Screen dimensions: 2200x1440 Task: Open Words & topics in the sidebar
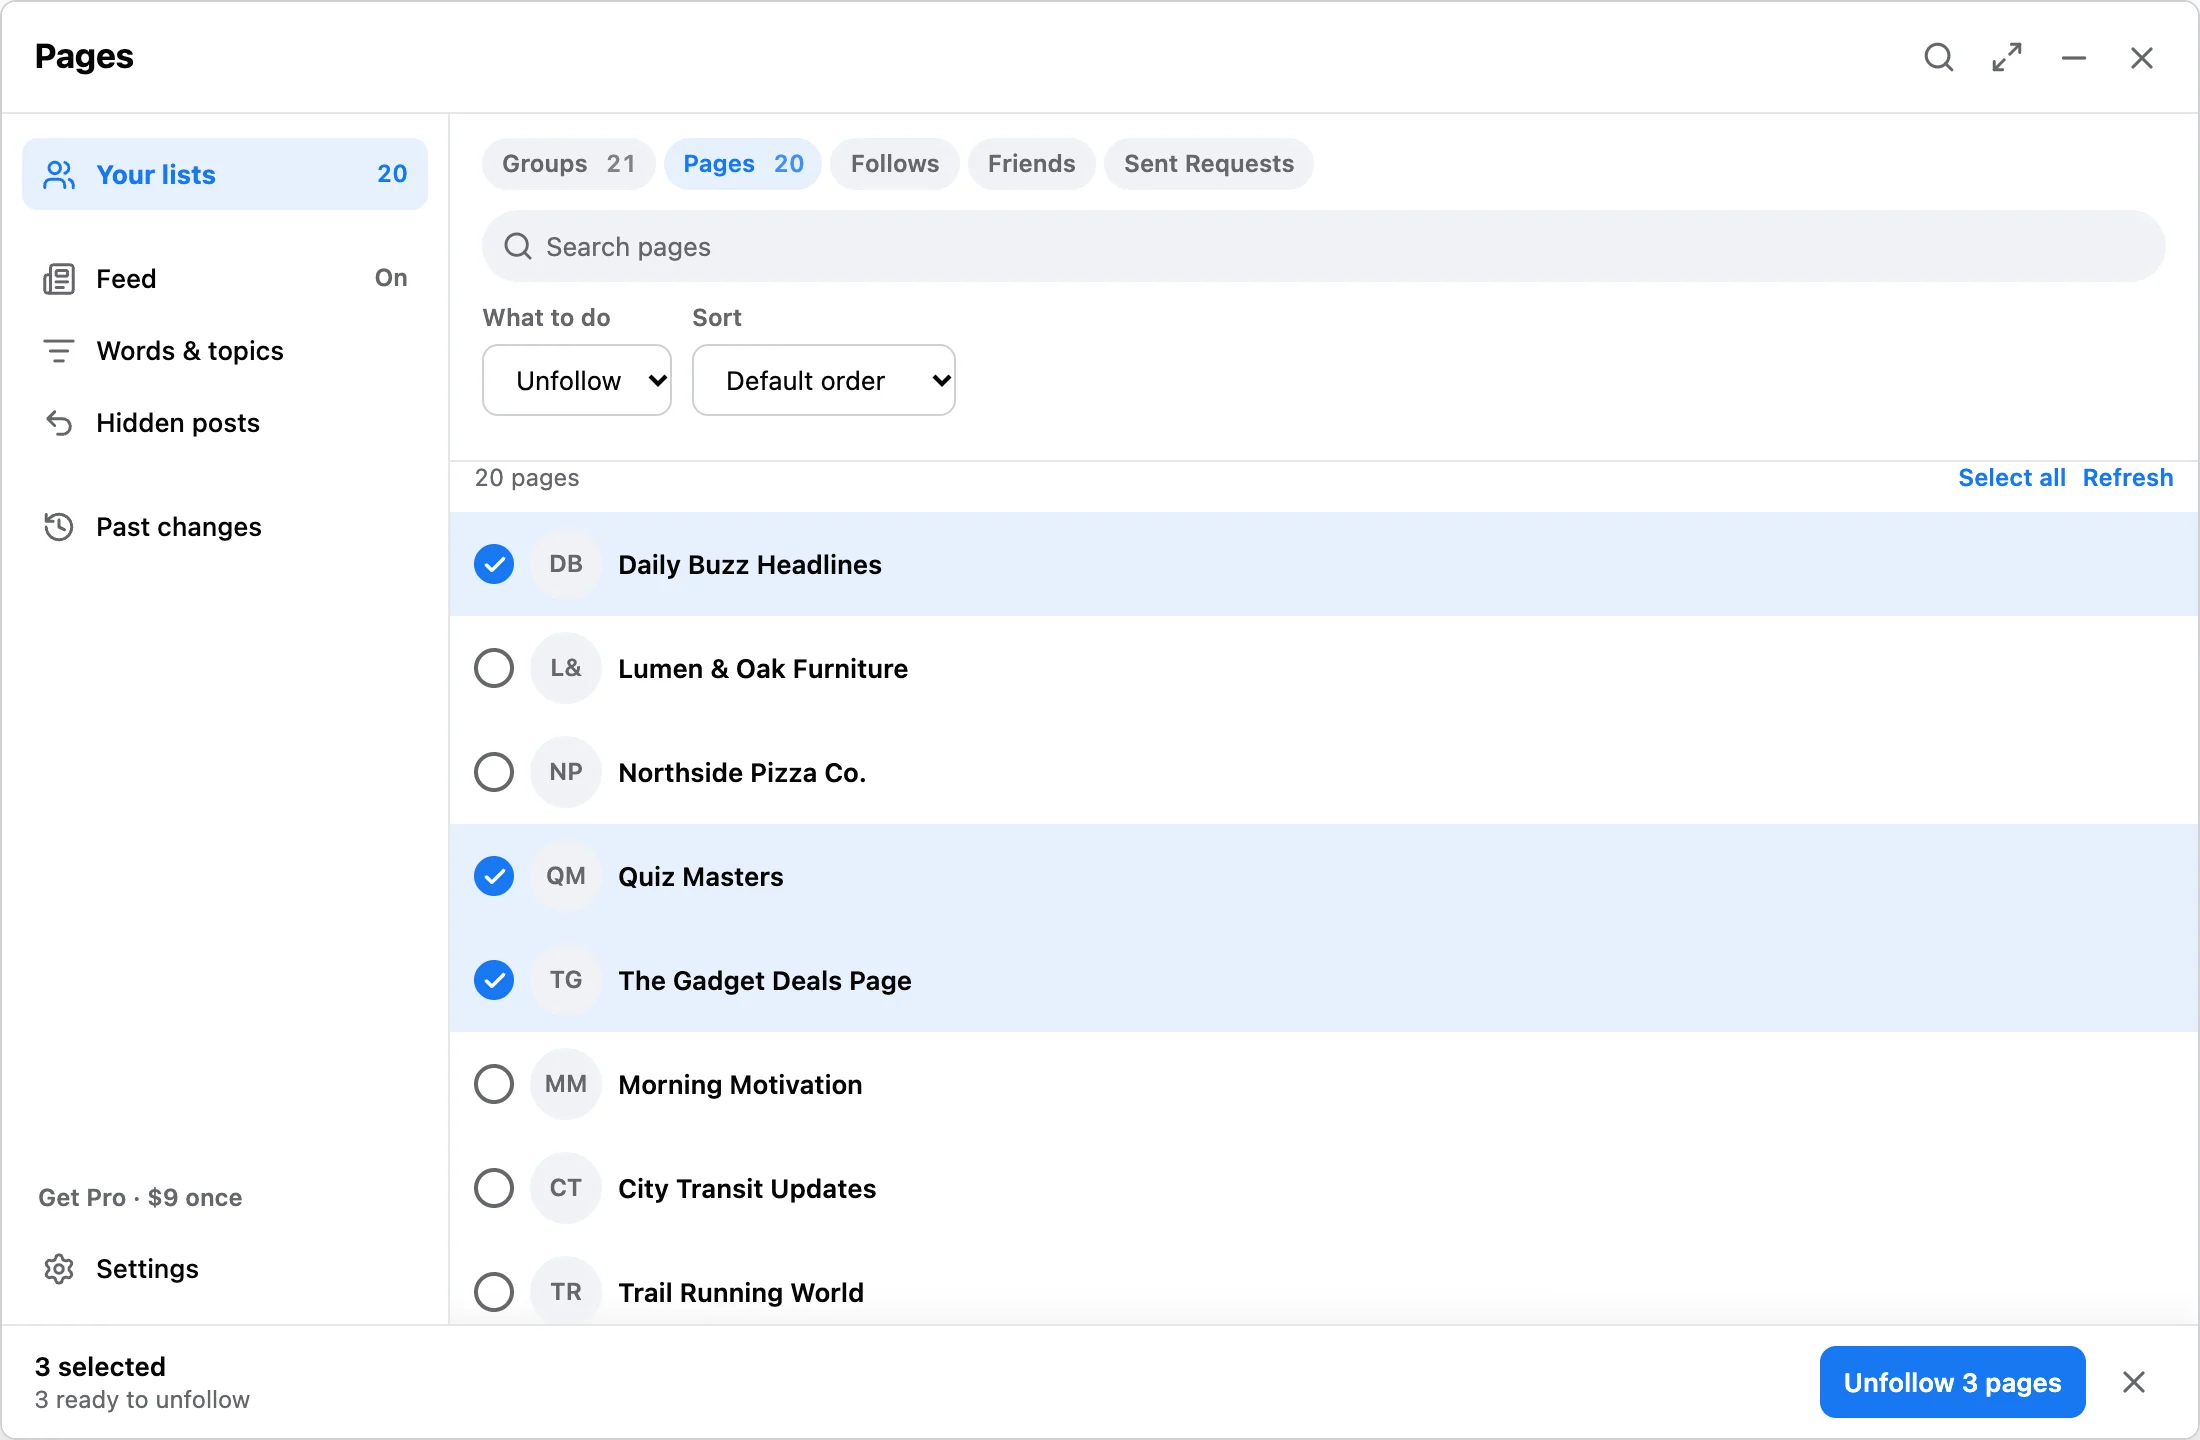[225, 351]
